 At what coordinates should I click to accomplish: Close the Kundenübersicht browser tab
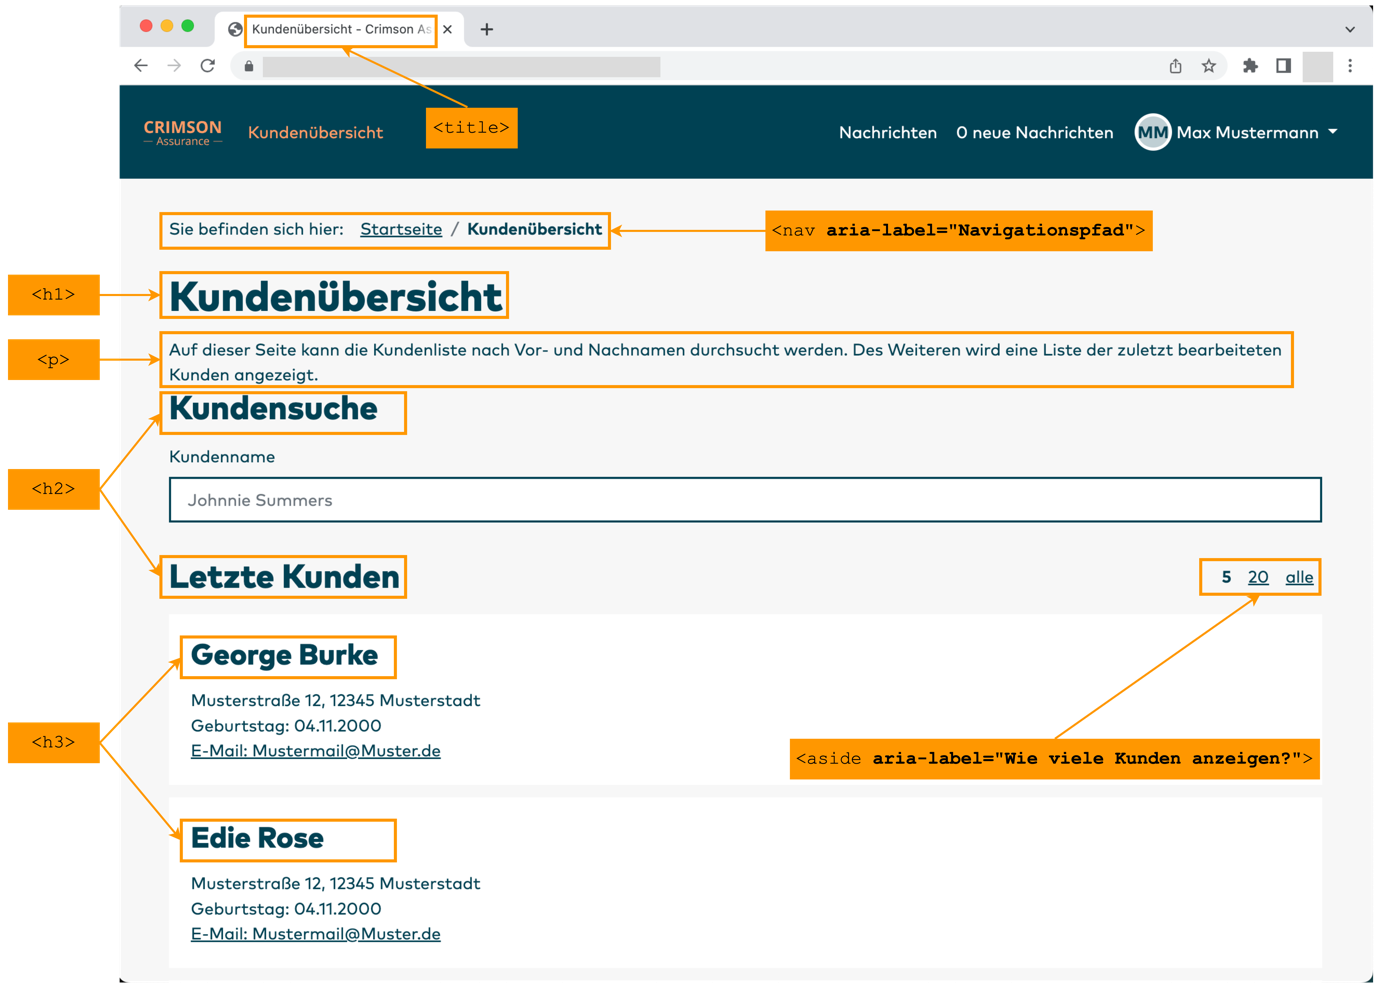[447, 29]
